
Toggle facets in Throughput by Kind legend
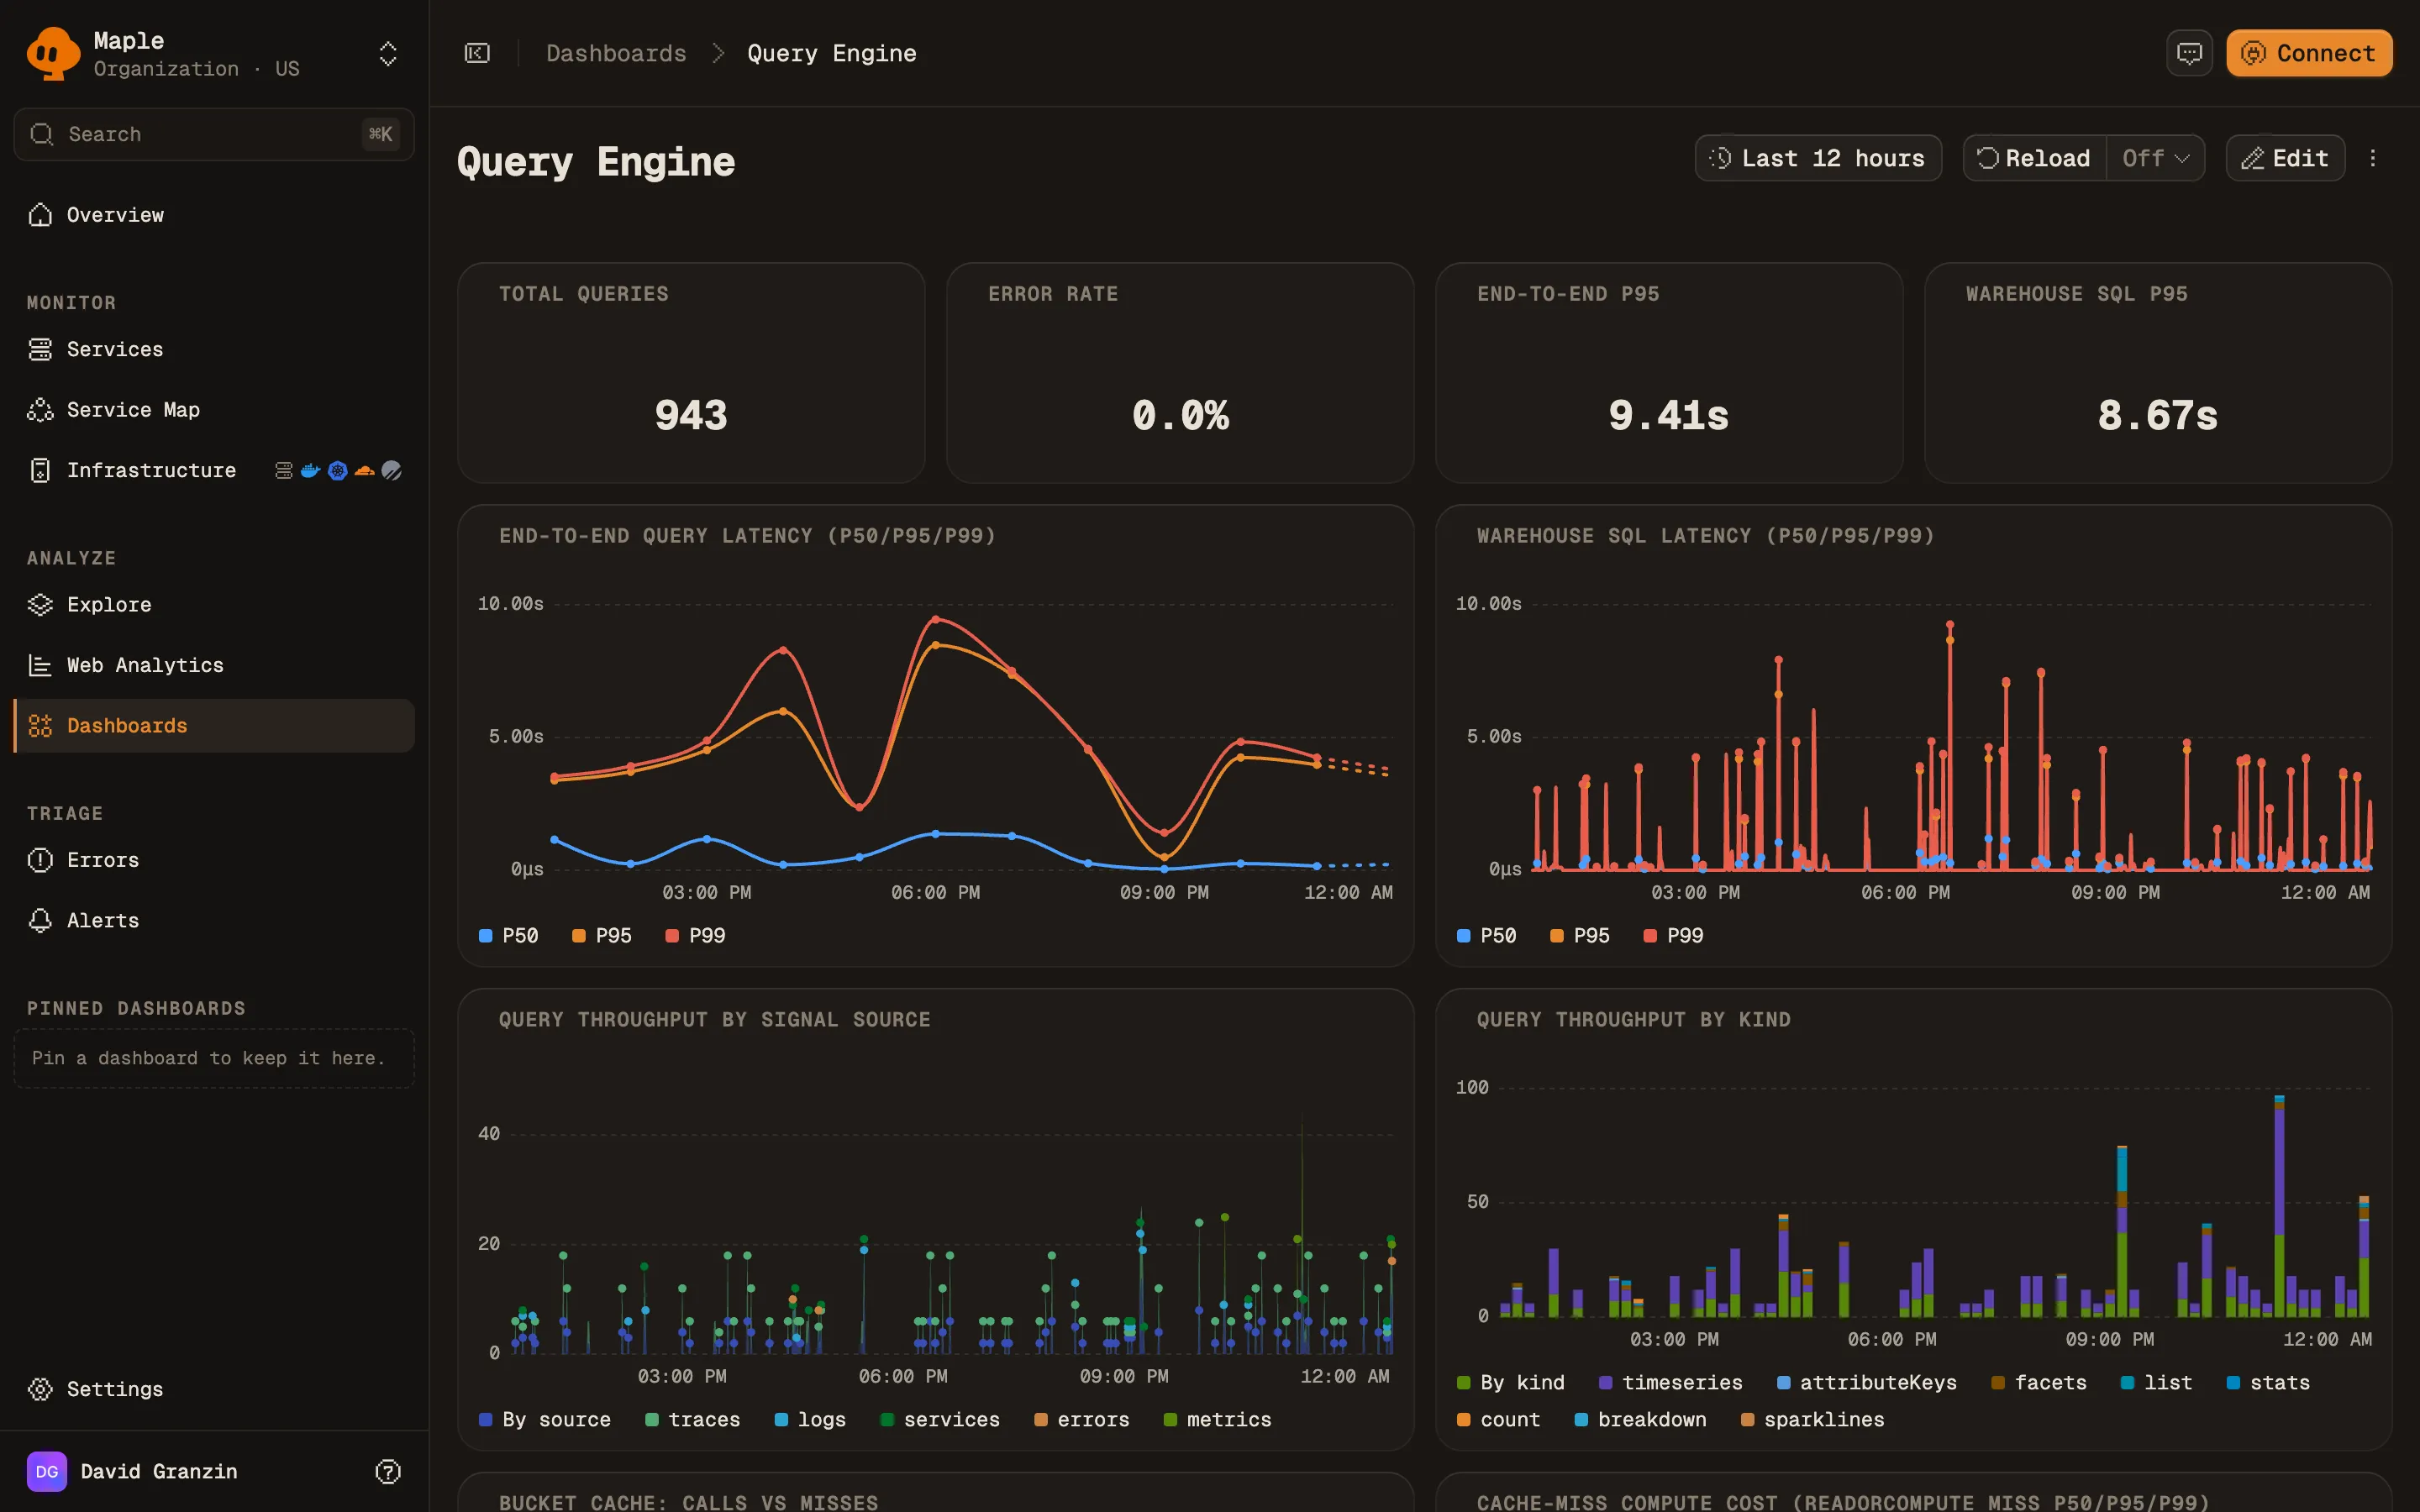coord(2039,1383)
